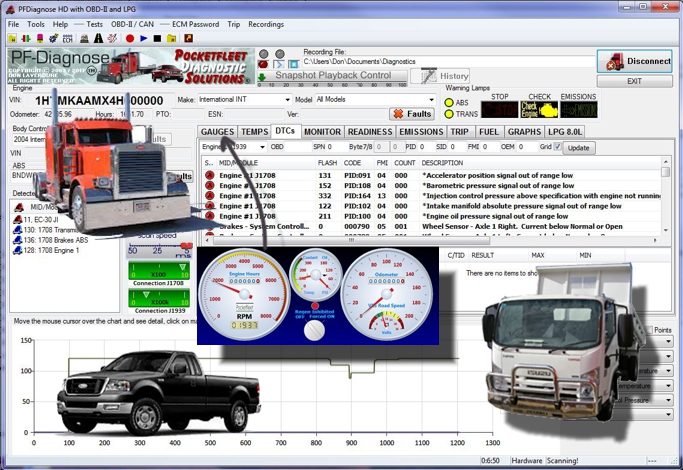Switch to the READINESS tab
The width and height of the screenshot is (683, 470).
coord(370,132)
